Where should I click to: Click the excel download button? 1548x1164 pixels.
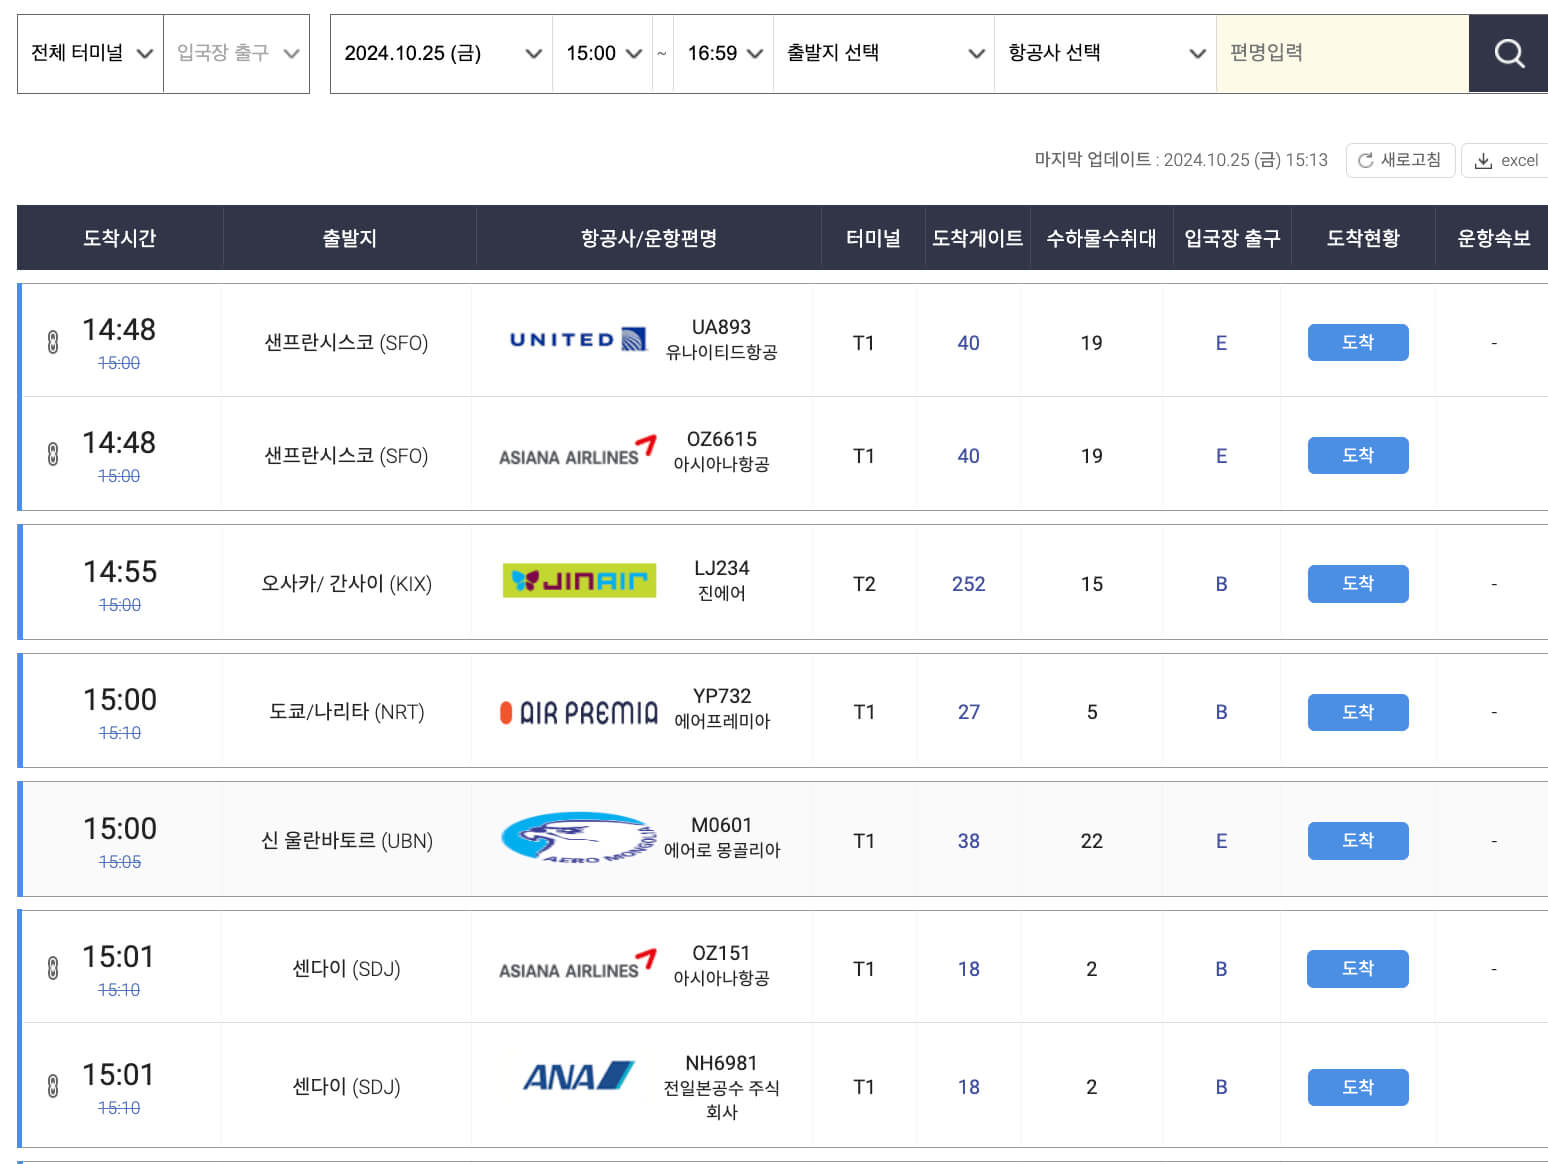point(1506,160)
